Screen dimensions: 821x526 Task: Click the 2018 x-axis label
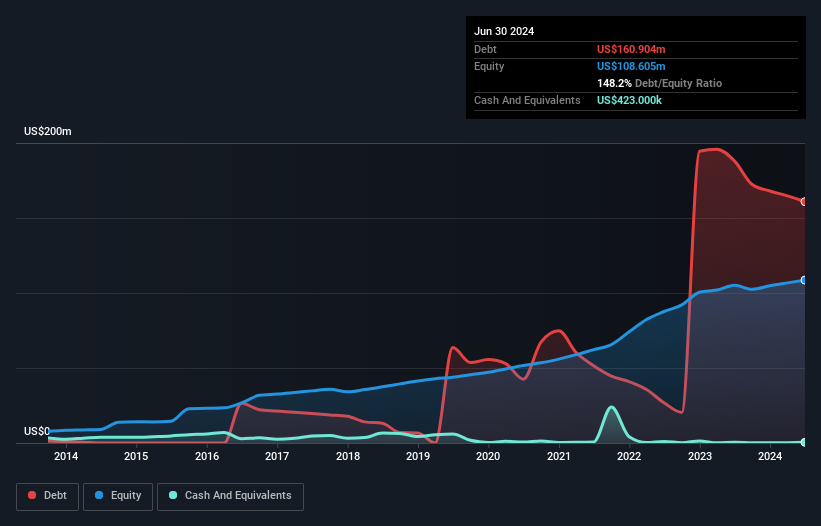[348, 456]
